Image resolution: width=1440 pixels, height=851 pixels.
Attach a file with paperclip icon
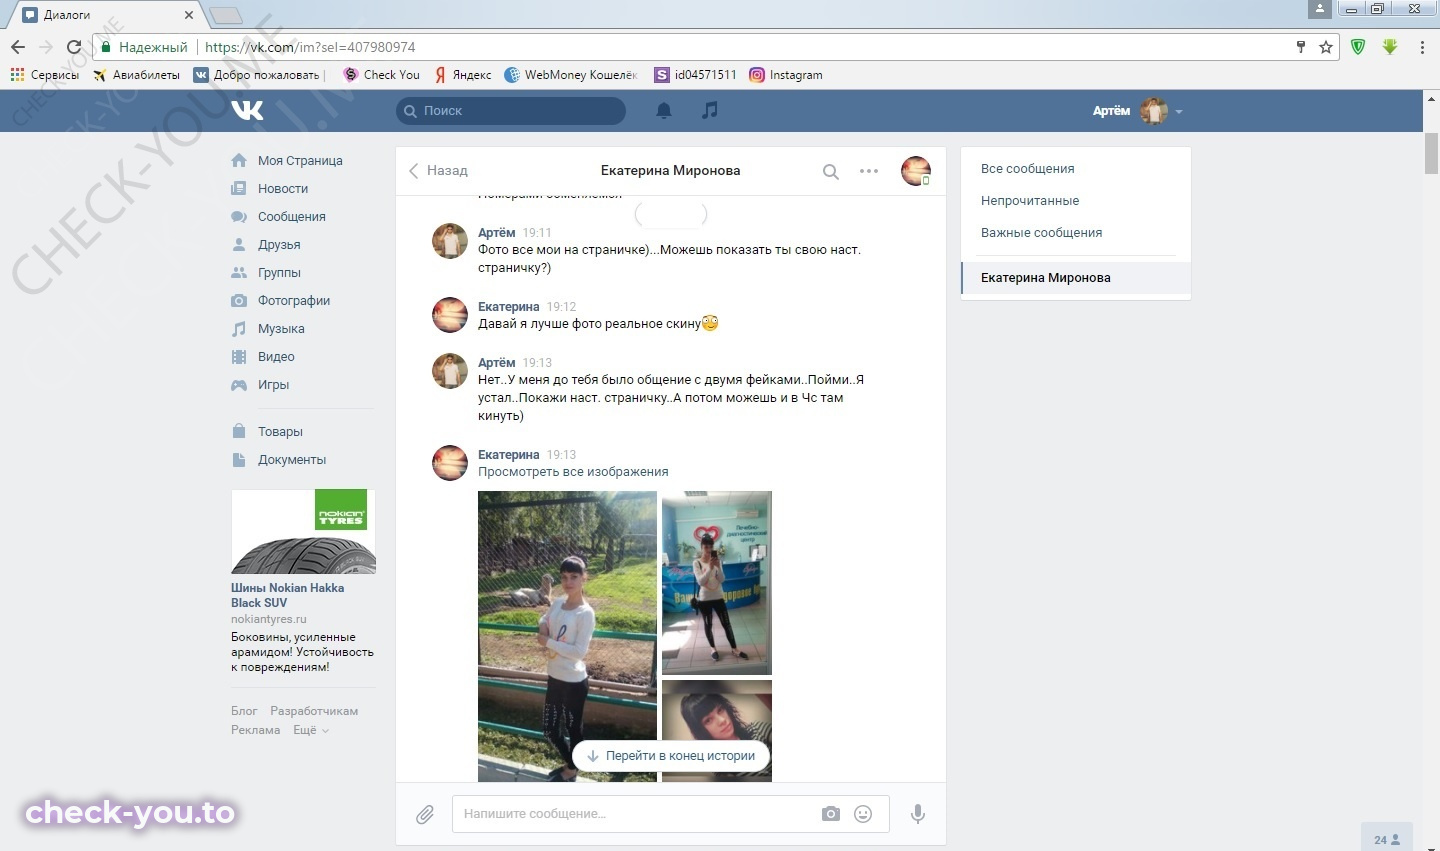(x=425, y=815)
